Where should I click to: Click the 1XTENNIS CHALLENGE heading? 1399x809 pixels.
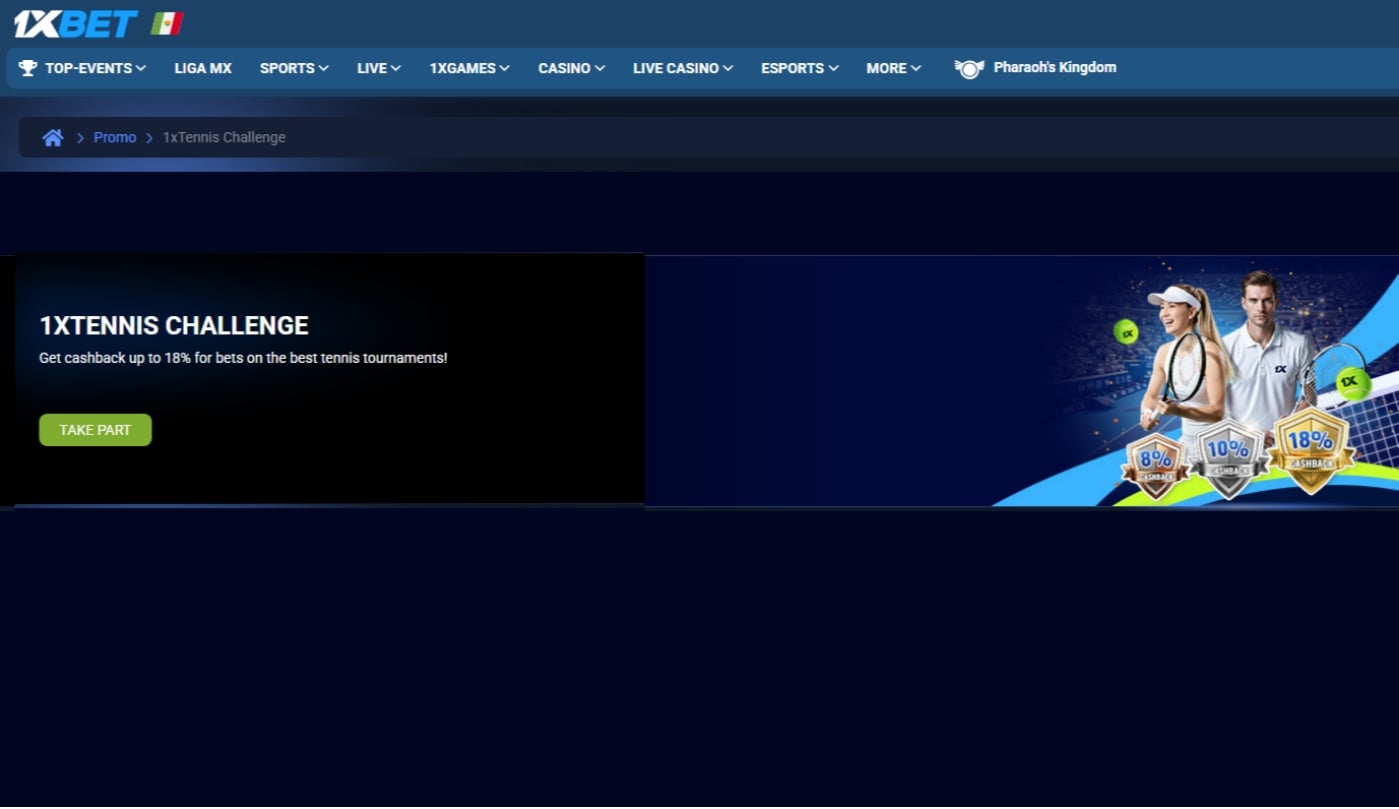click(174, 325)
